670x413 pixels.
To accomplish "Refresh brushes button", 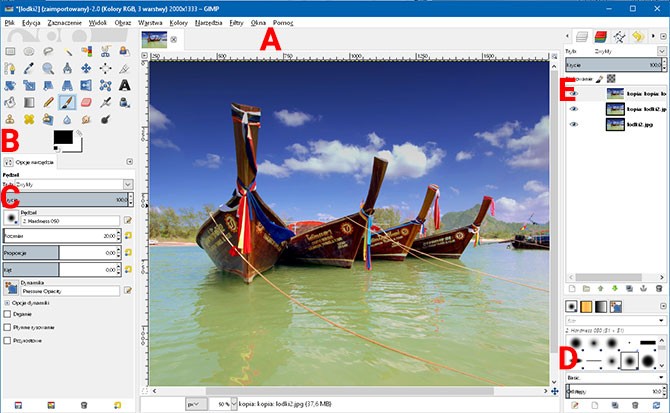I will pyautogui.click(x=656, y=405).
